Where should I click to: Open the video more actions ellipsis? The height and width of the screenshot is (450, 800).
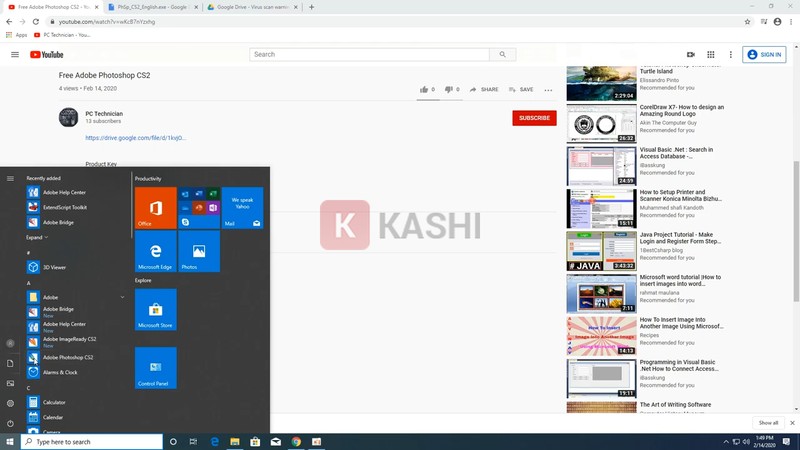(548, 90)
